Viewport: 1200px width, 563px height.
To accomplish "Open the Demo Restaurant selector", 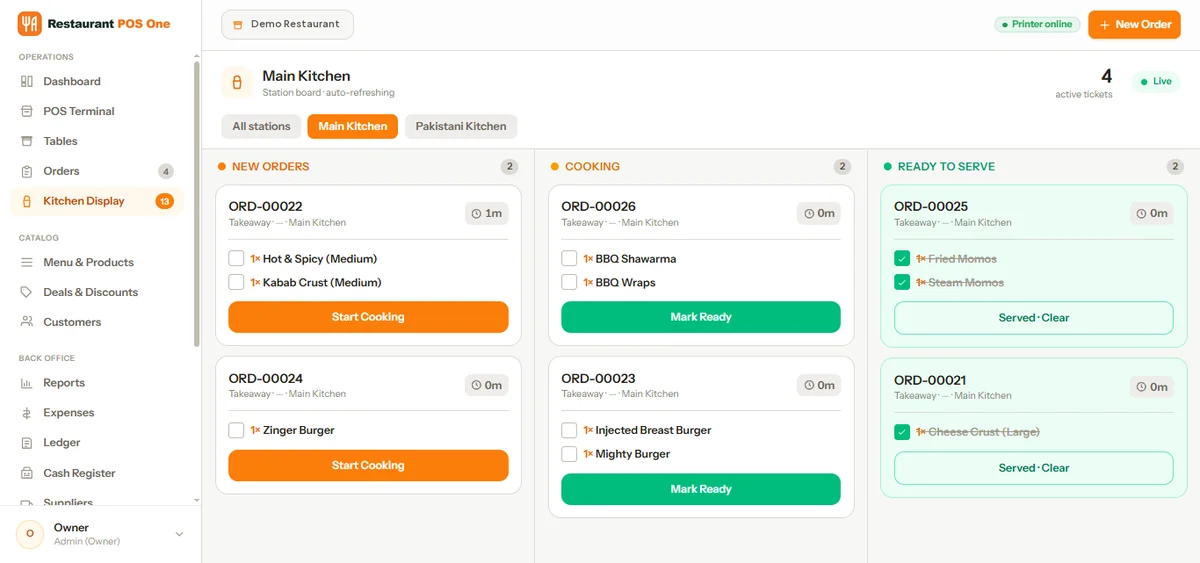I will point(287,24).
